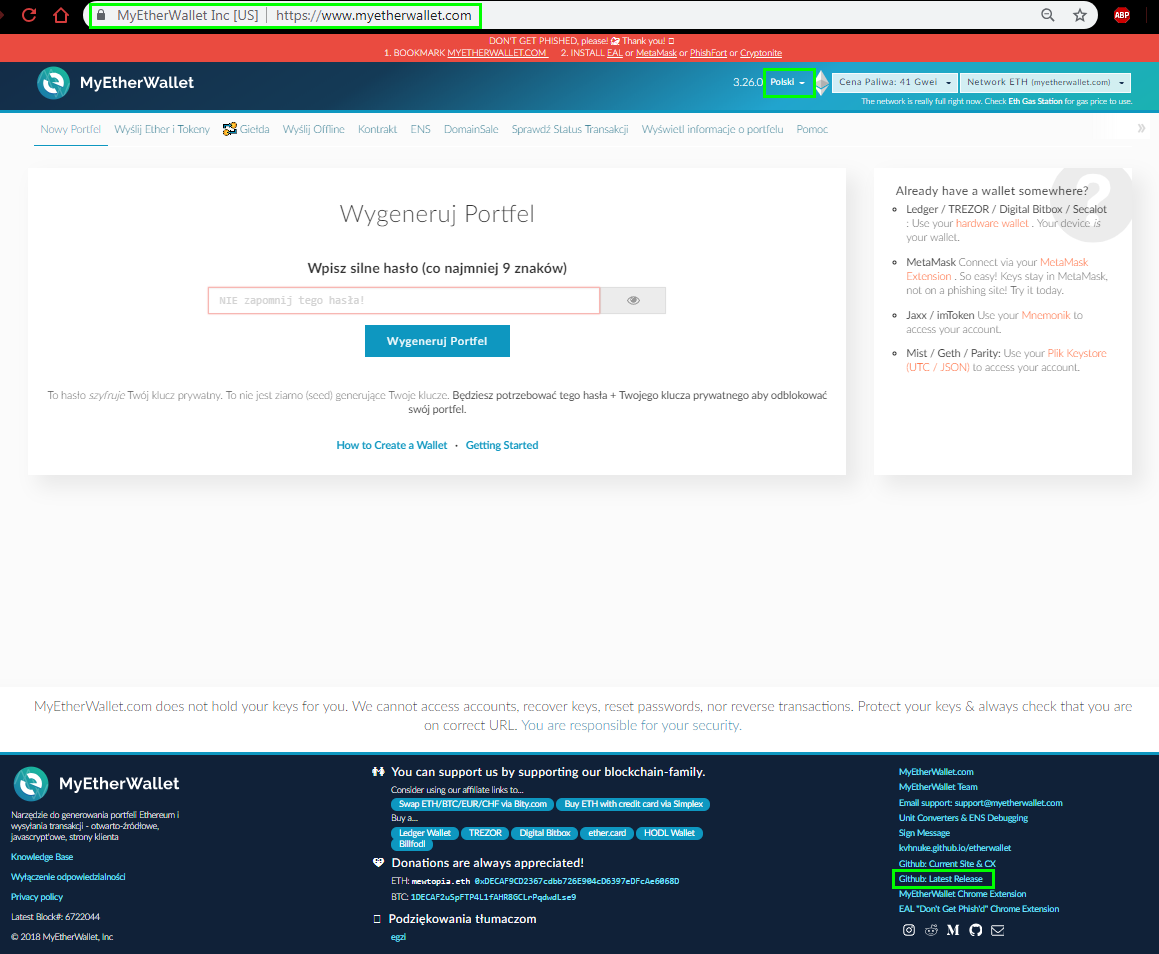Open the Mnemonik link

coord(1046,315)
